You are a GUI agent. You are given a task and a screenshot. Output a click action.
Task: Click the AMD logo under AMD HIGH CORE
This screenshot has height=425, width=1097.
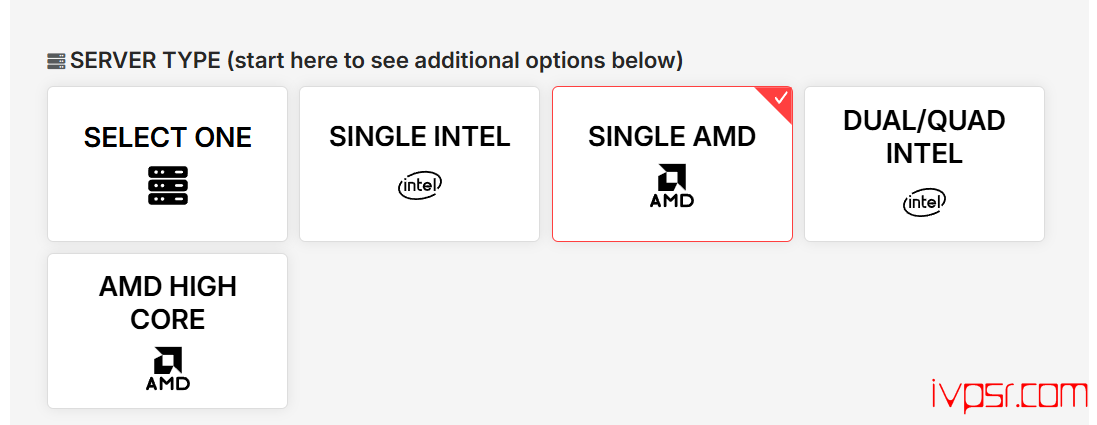167,368
